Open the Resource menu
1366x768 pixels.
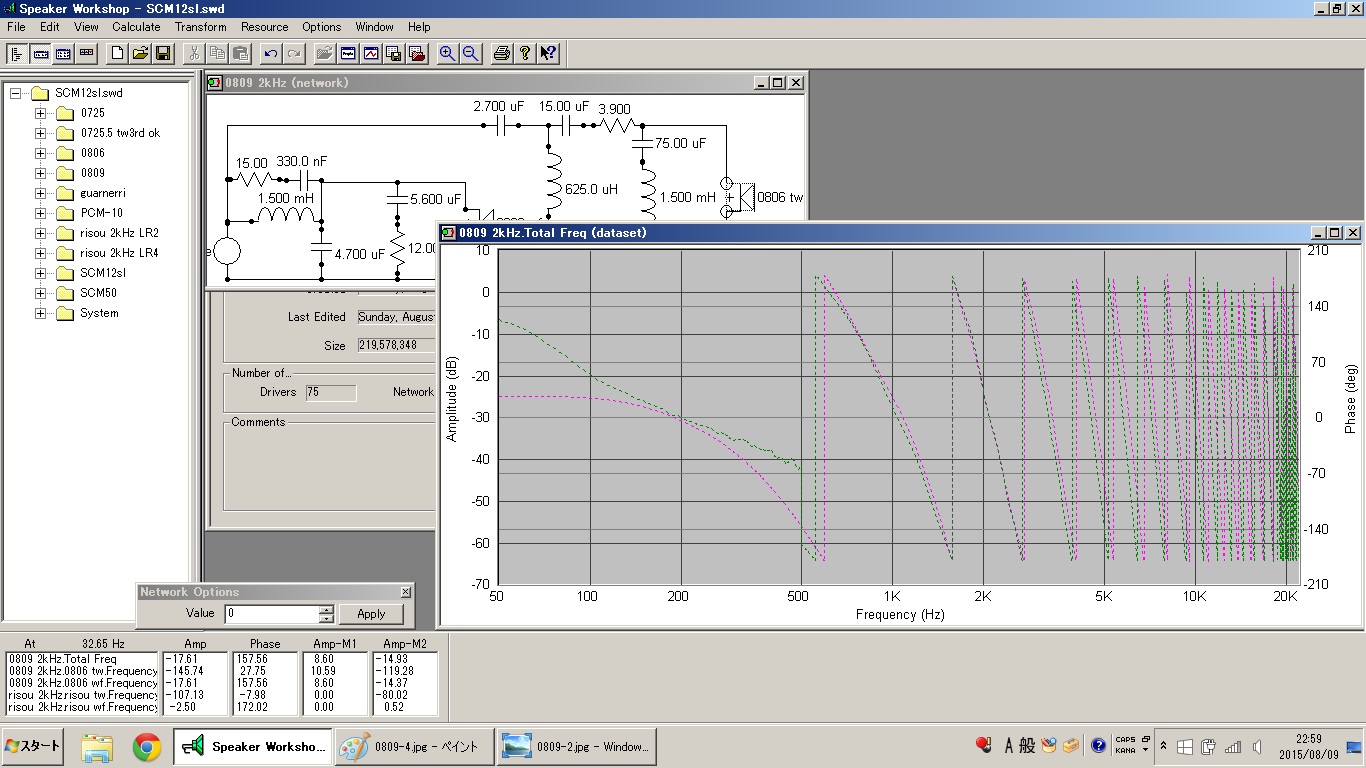coord(265,27)
